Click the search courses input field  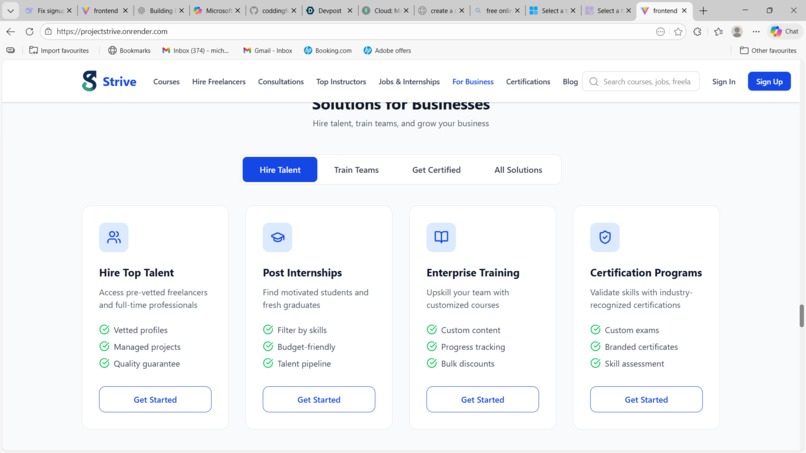point(641,81)
